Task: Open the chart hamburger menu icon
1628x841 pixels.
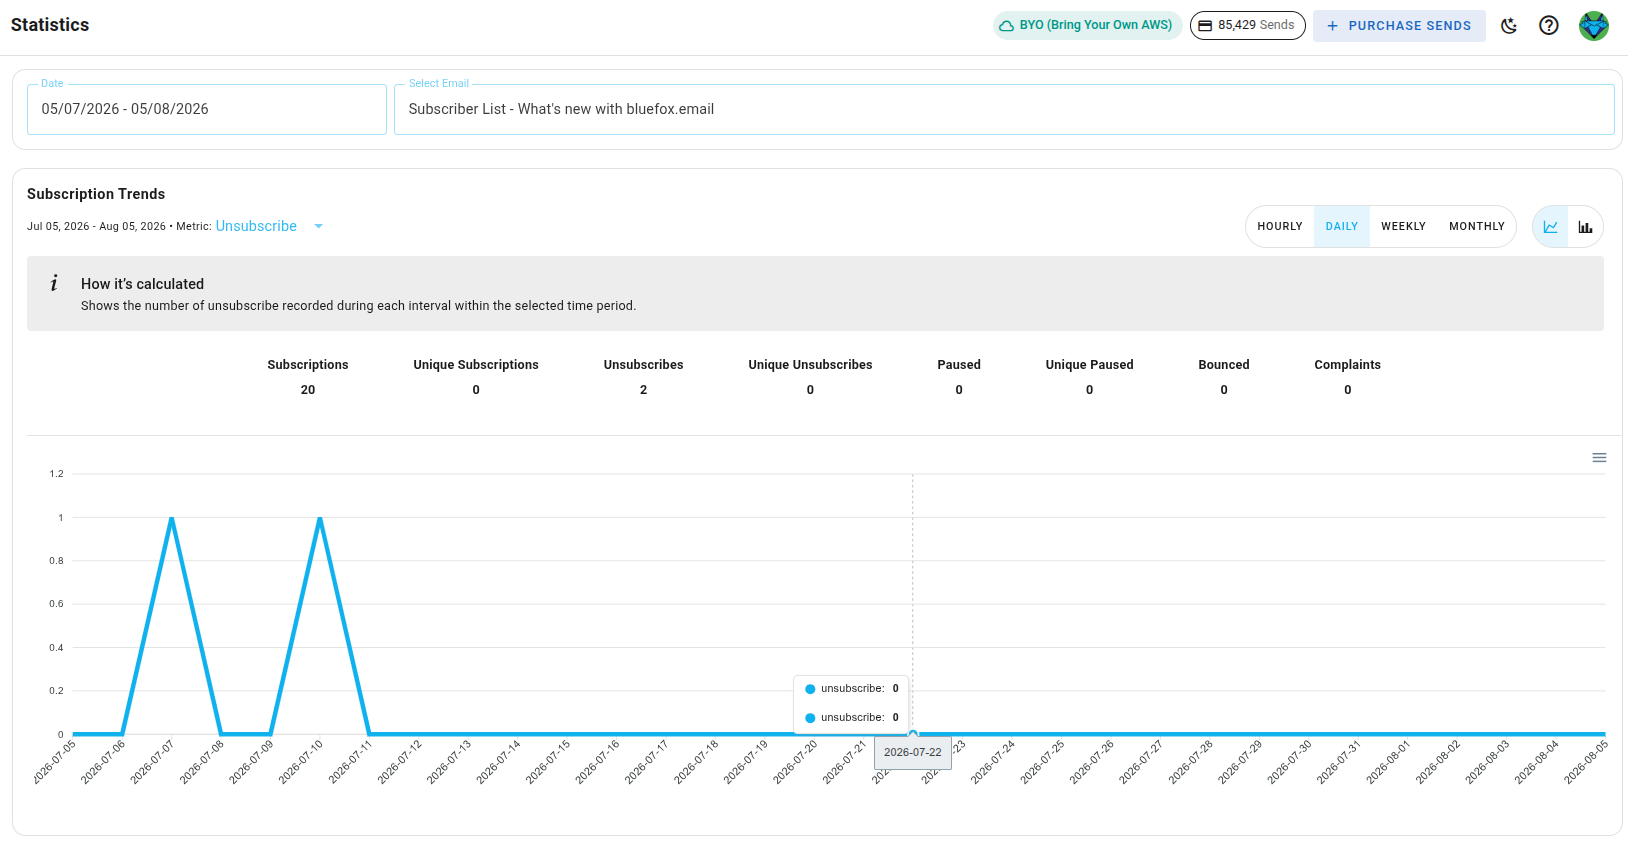Action: click(1599, 458)
